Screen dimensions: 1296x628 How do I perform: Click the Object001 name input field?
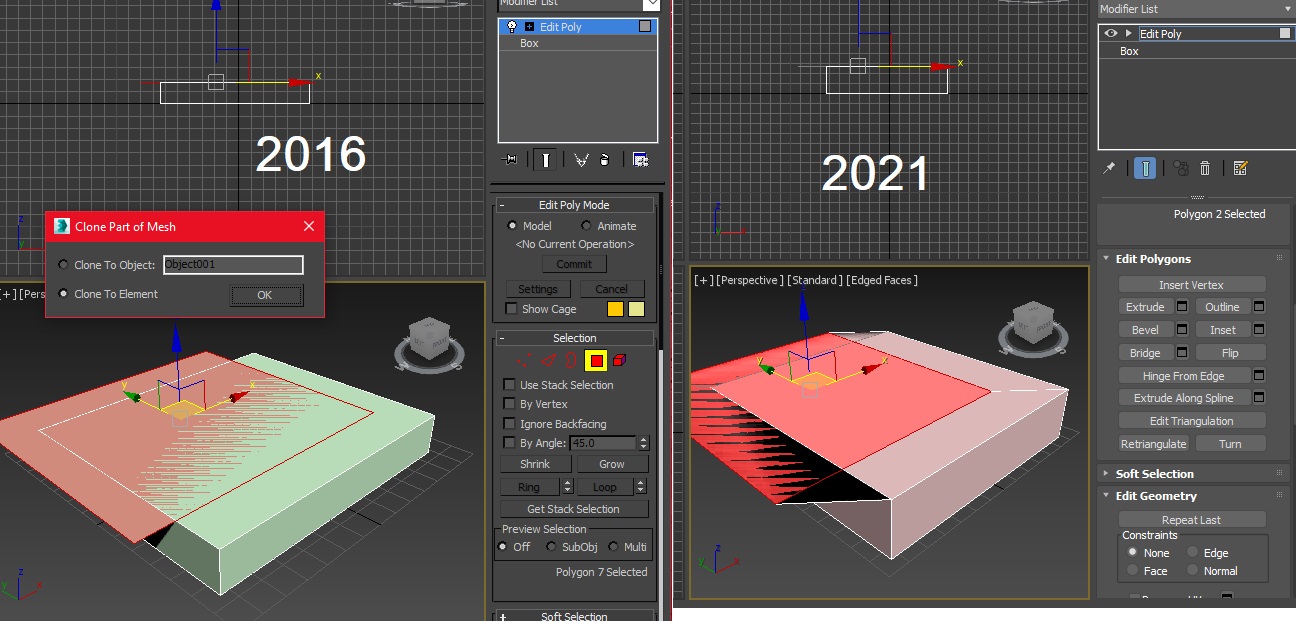(232, 264)
